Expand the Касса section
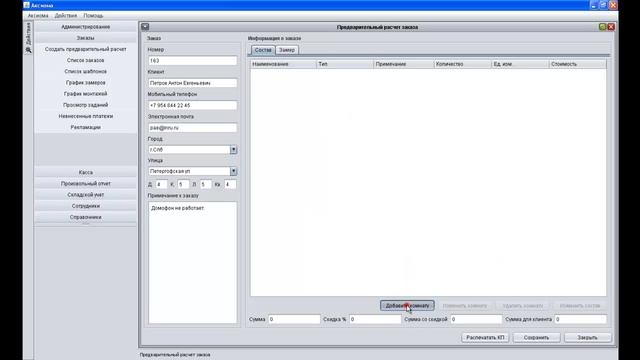640x360 pixels. [x=86, y=172]
